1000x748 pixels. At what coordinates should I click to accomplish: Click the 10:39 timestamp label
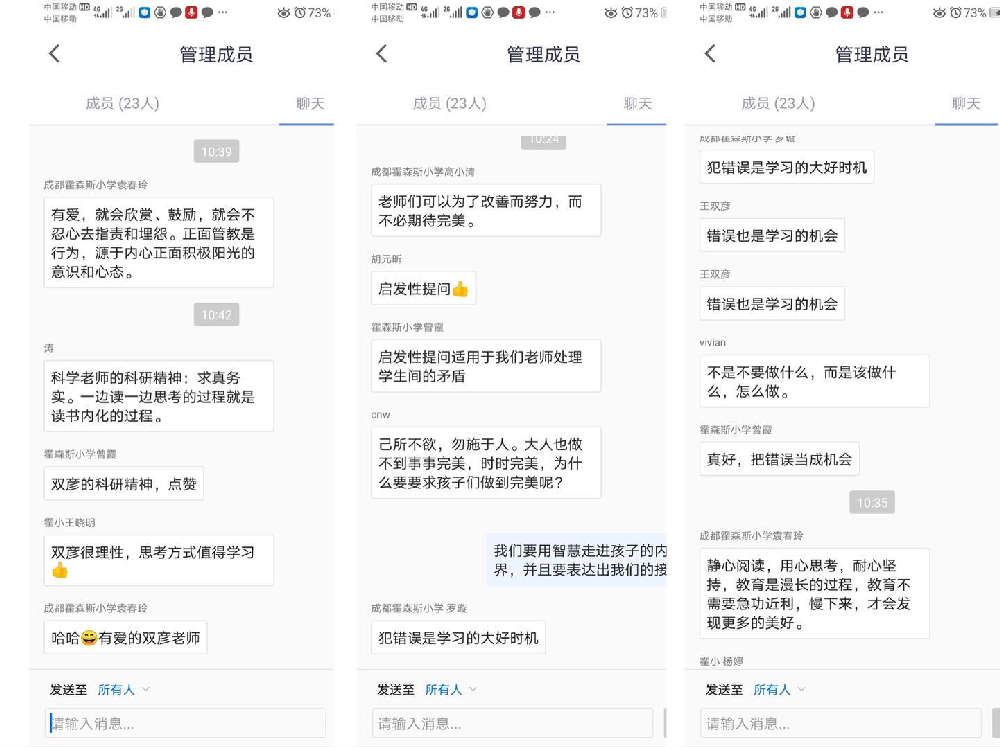click(216, 152)
